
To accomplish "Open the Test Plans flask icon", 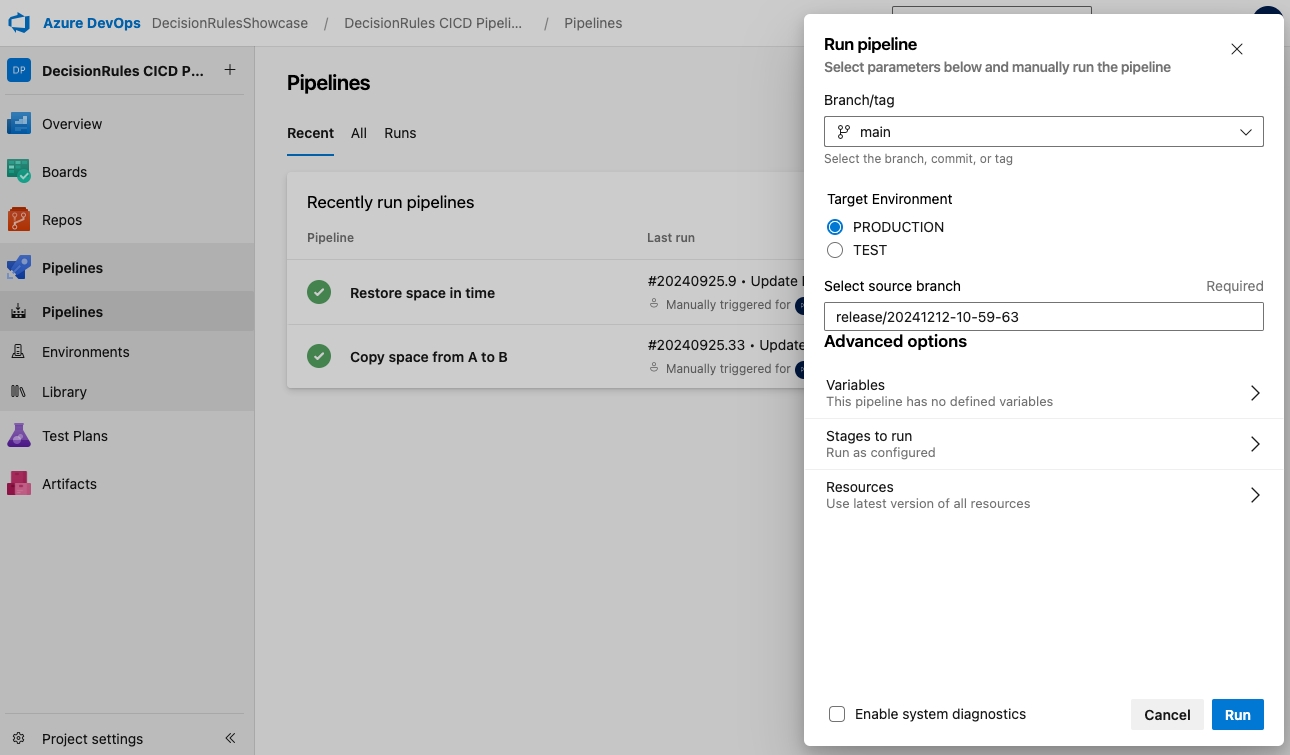I will pyautogui.click(x=19, y=436).
